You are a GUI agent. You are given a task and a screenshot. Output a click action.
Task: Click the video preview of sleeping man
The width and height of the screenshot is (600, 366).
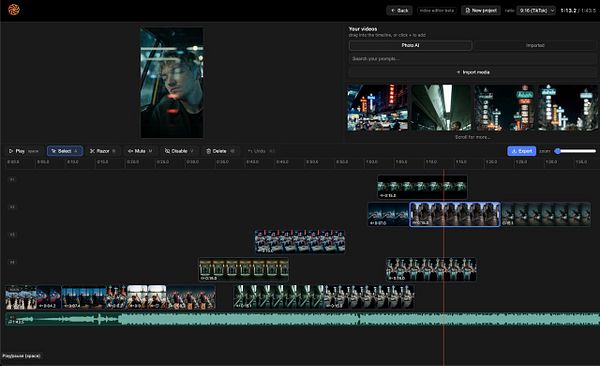pyautogui.click(x=172, y=82)
